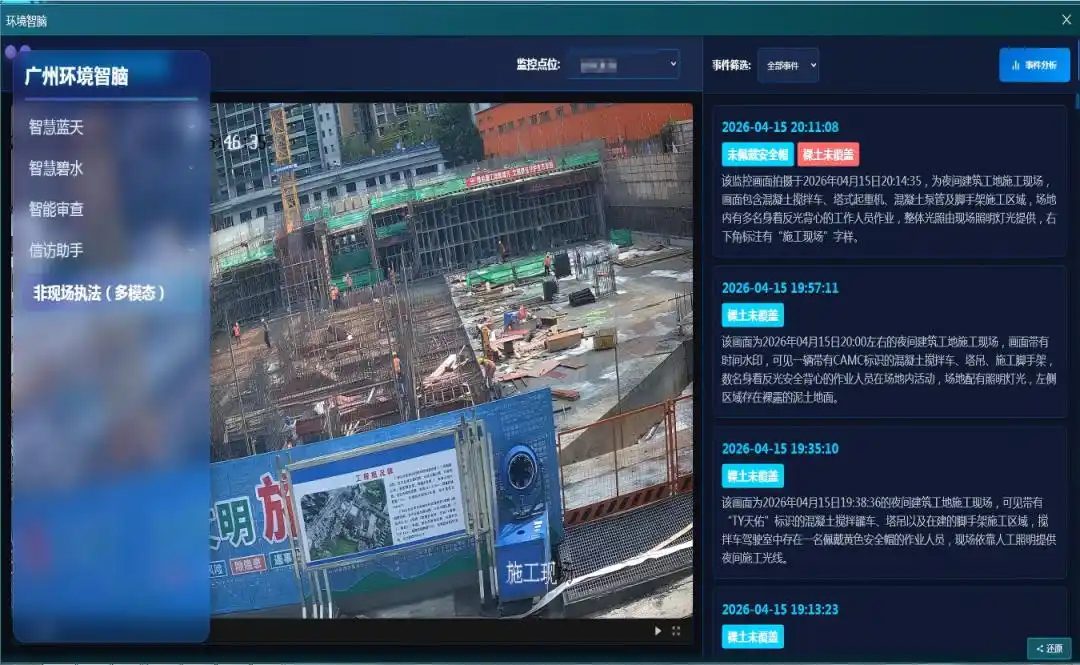Click the 广州环境智脑 title
This screenshot has height=665, width=1080.
(76, 76)
